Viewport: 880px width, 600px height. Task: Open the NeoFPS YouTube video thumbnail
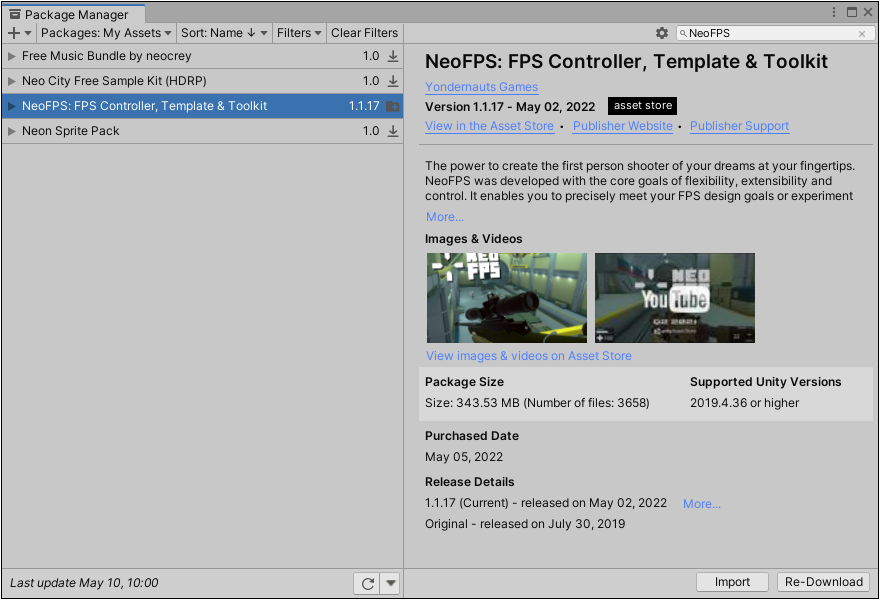pos(674,297)
